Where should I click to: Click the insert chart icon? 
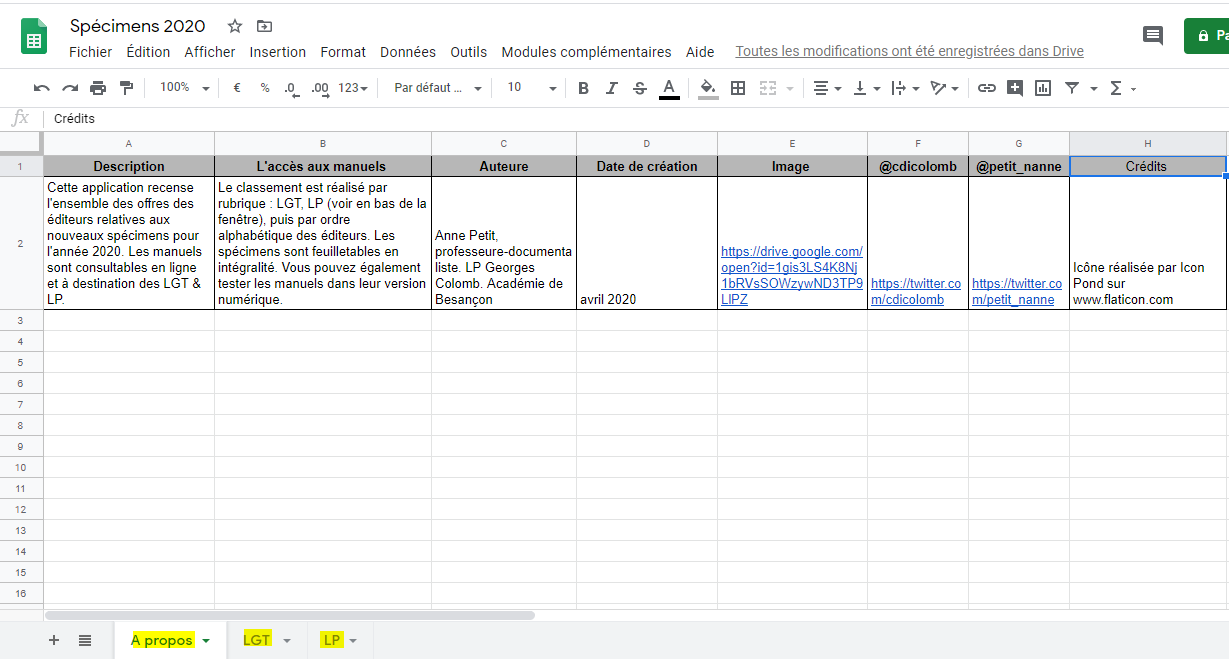1043,88
